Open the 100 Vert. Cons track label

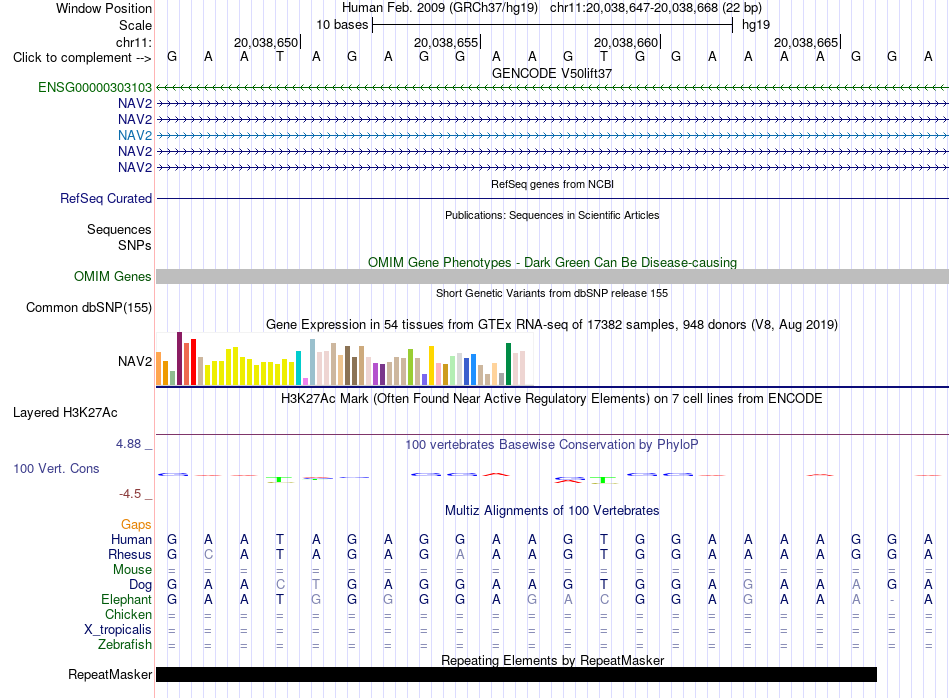pos(56,468)
